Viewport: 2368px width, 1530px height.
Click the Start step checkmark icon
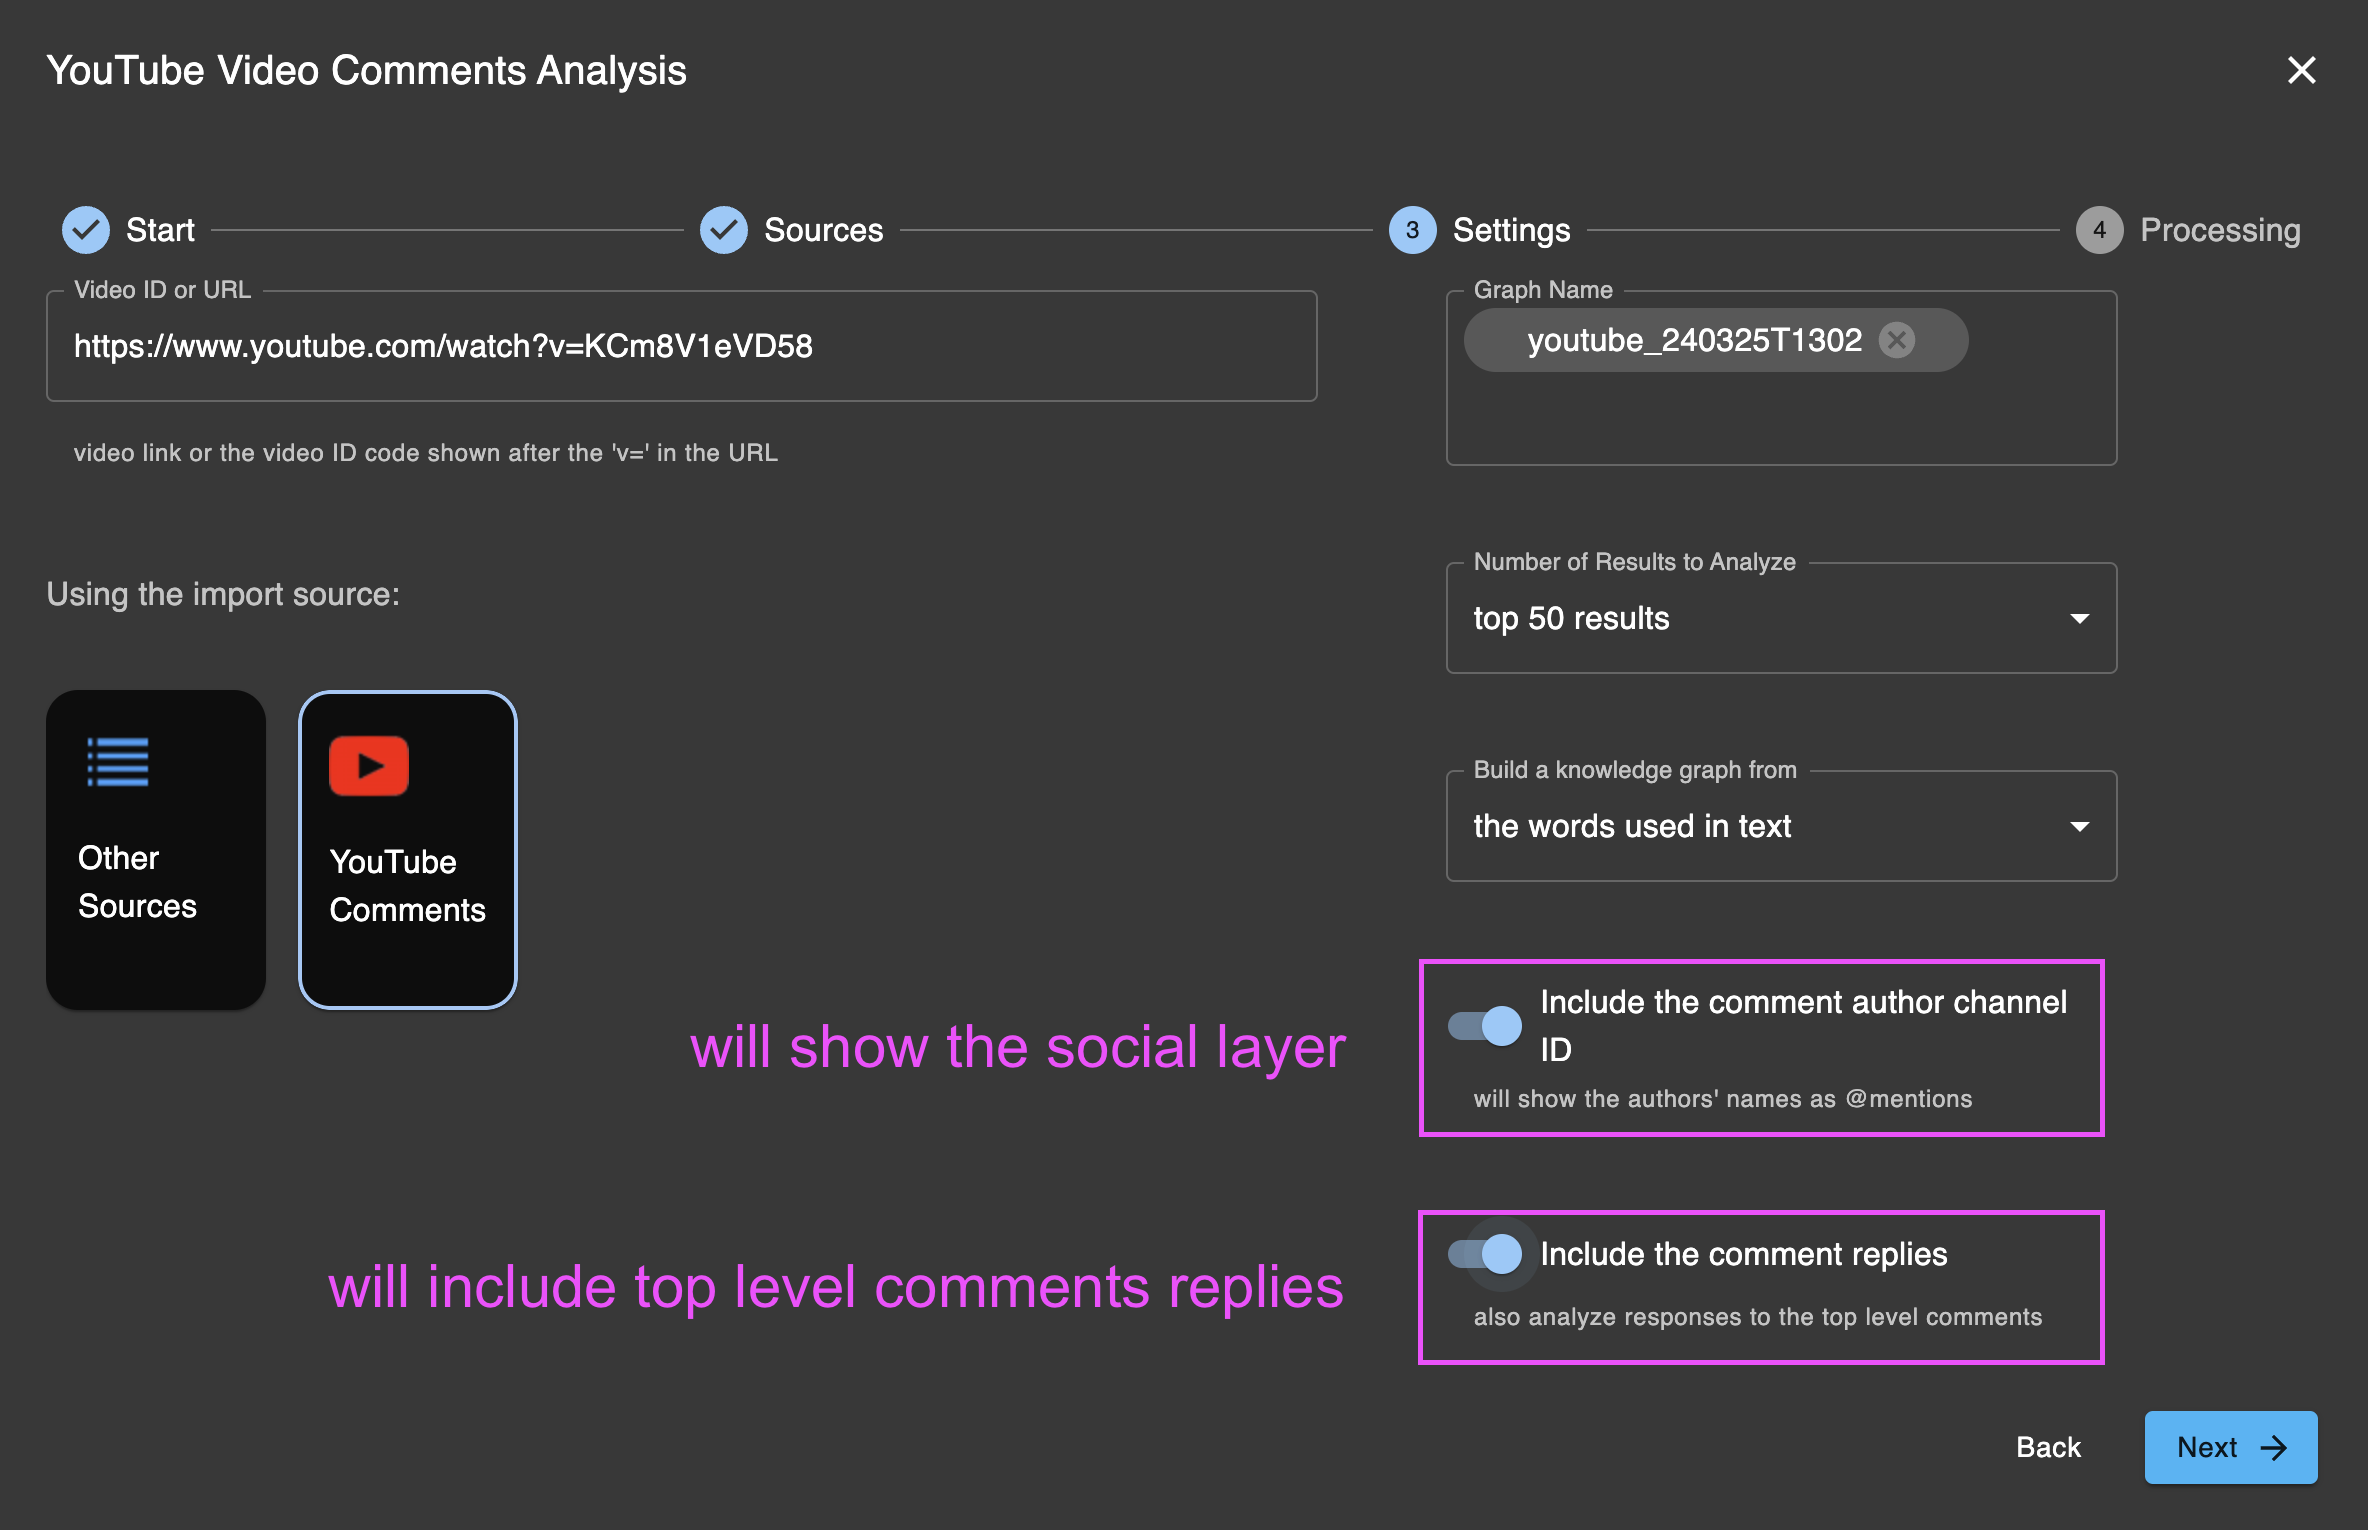[x=86, y=230]
